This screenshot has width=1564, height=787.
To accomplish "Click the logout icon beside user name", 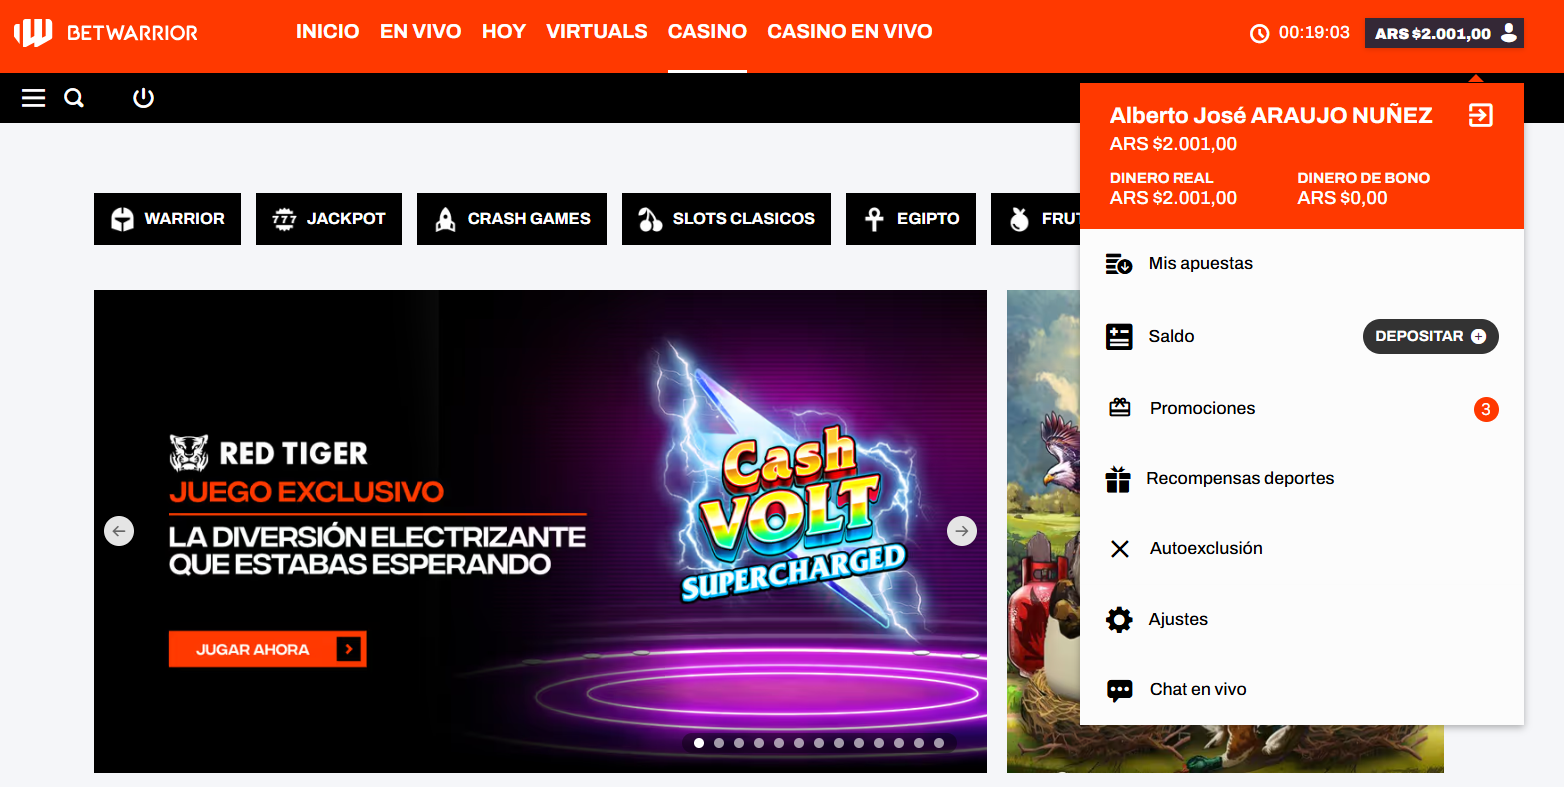I will click(x=1480, y=115).
